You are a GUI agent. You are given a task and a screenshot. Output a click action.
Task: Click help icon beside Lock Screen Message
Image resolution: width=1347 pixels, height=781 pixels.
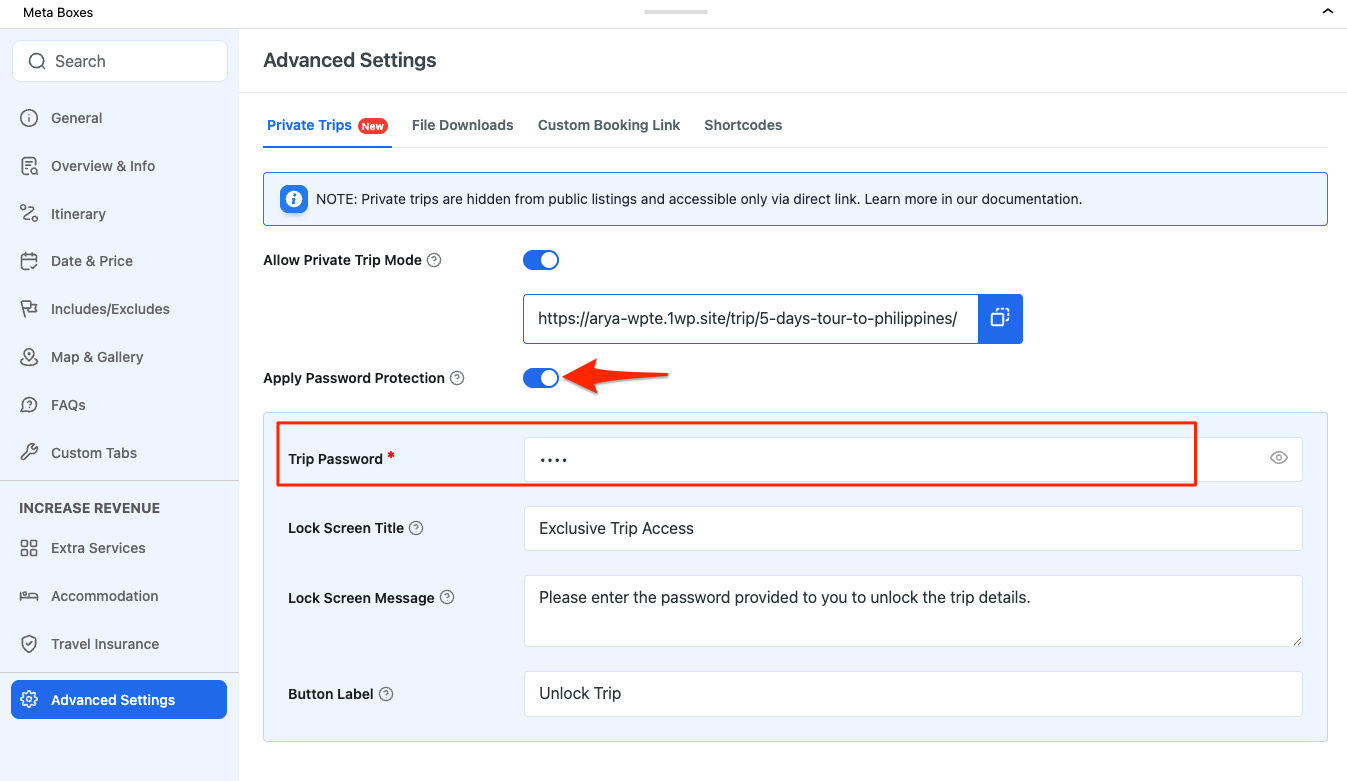coord(447,598)
